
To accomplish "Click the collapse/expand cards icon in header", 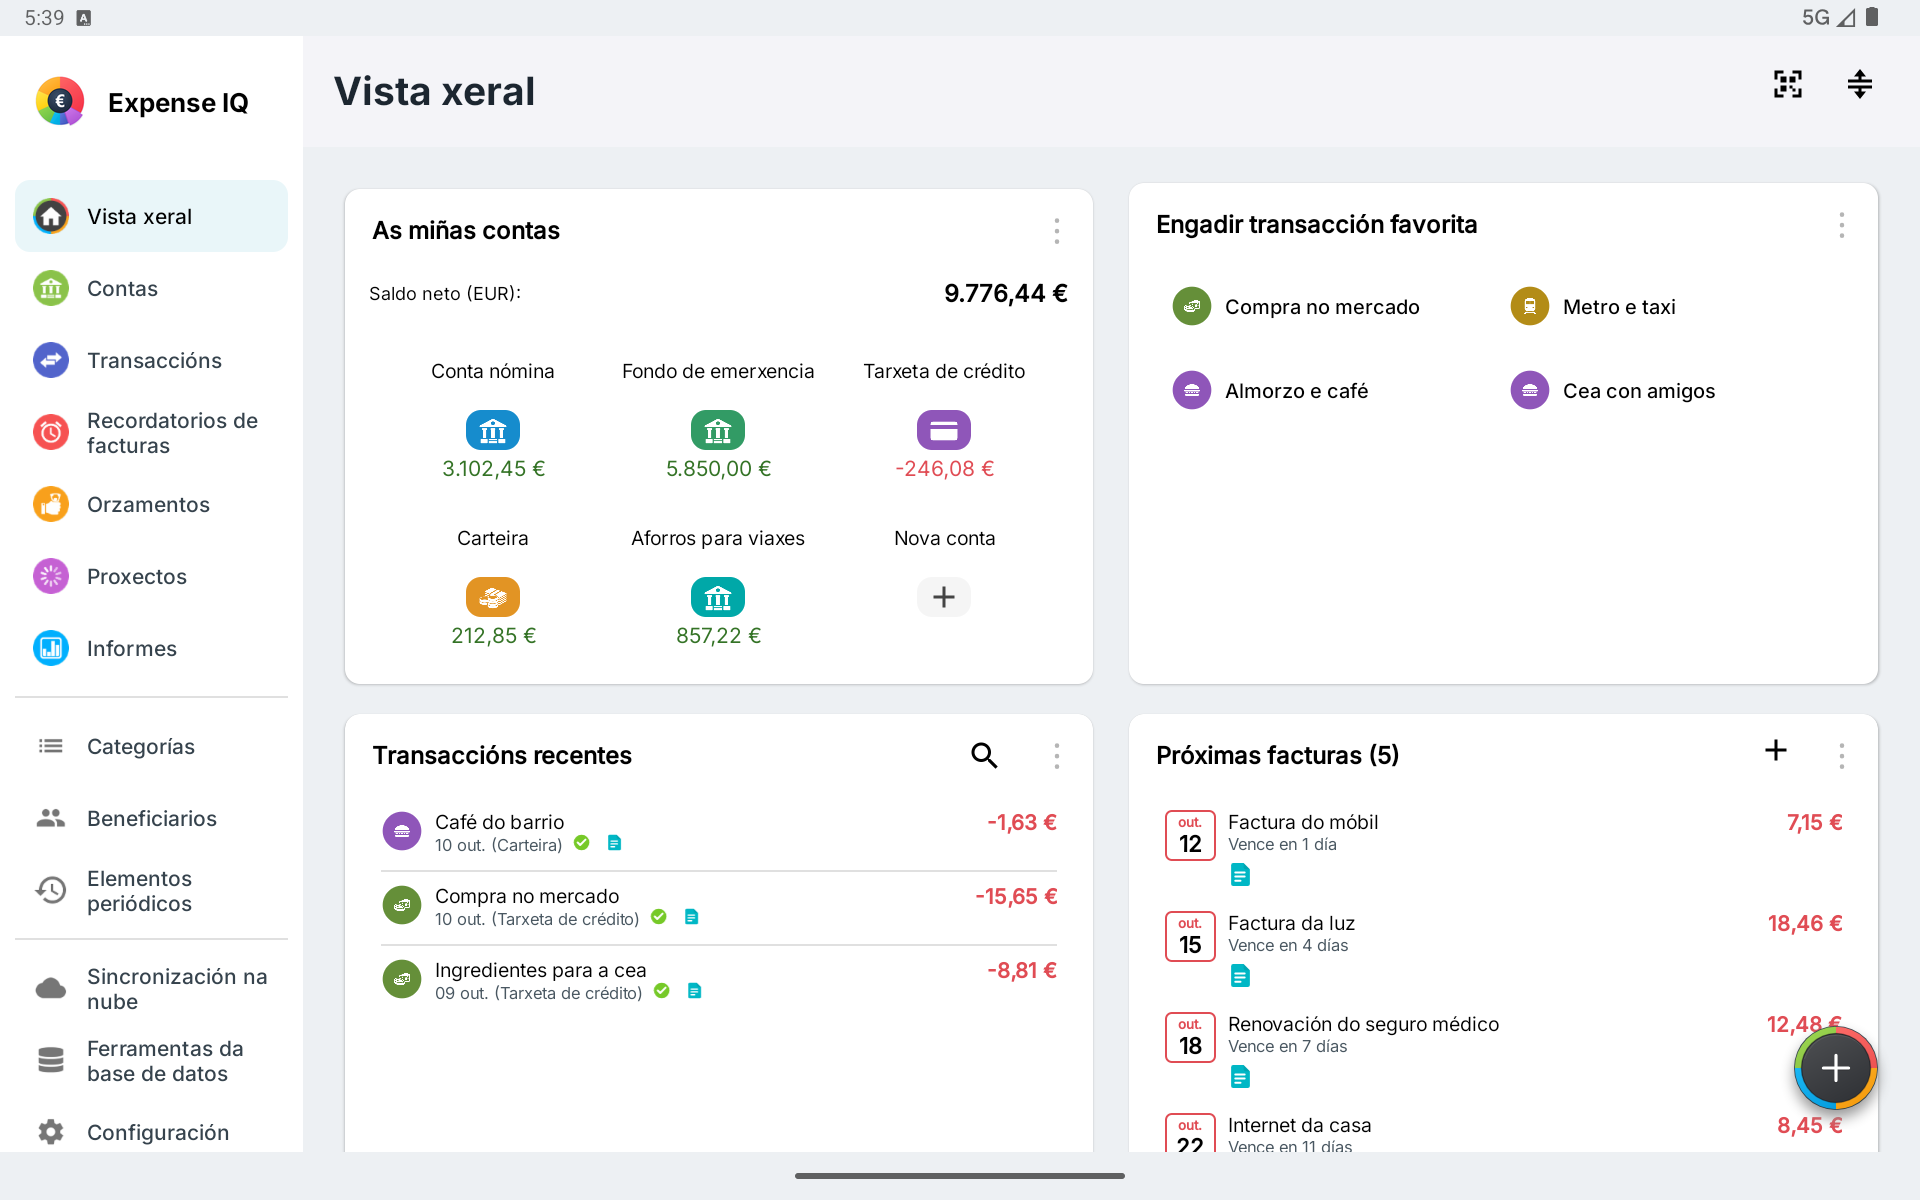I will (1859, 84).
